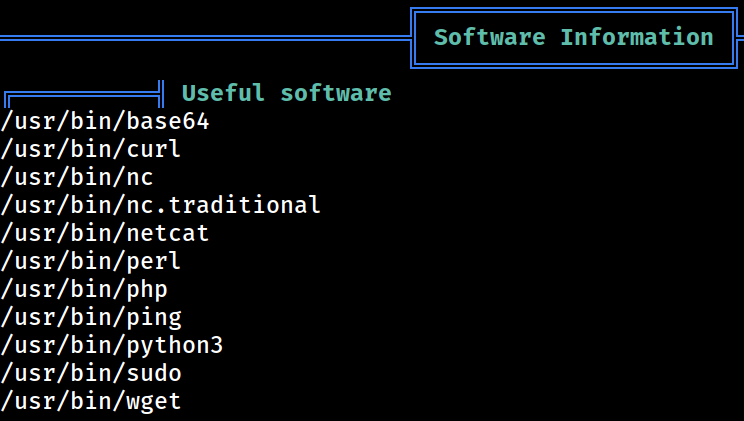Select the /usr/bin/nc line
Screen dimensions: 744x421
click(x=77, y=178)
